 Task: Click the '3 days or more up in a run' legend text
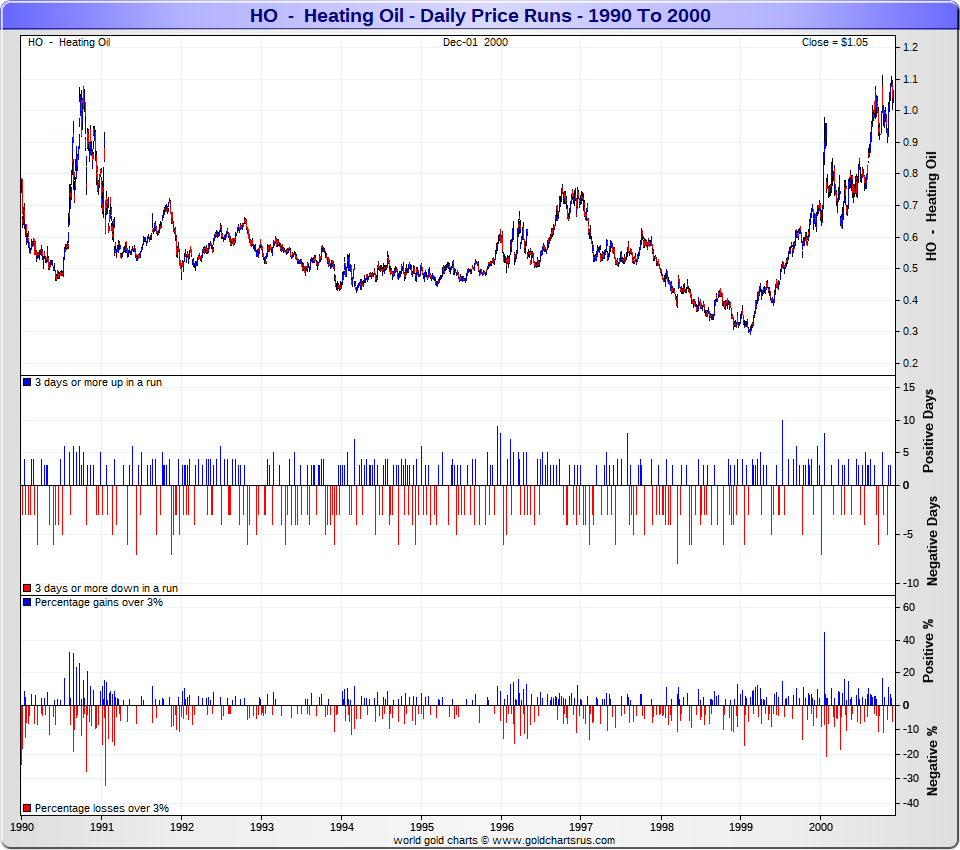click(x=98, y=383)
